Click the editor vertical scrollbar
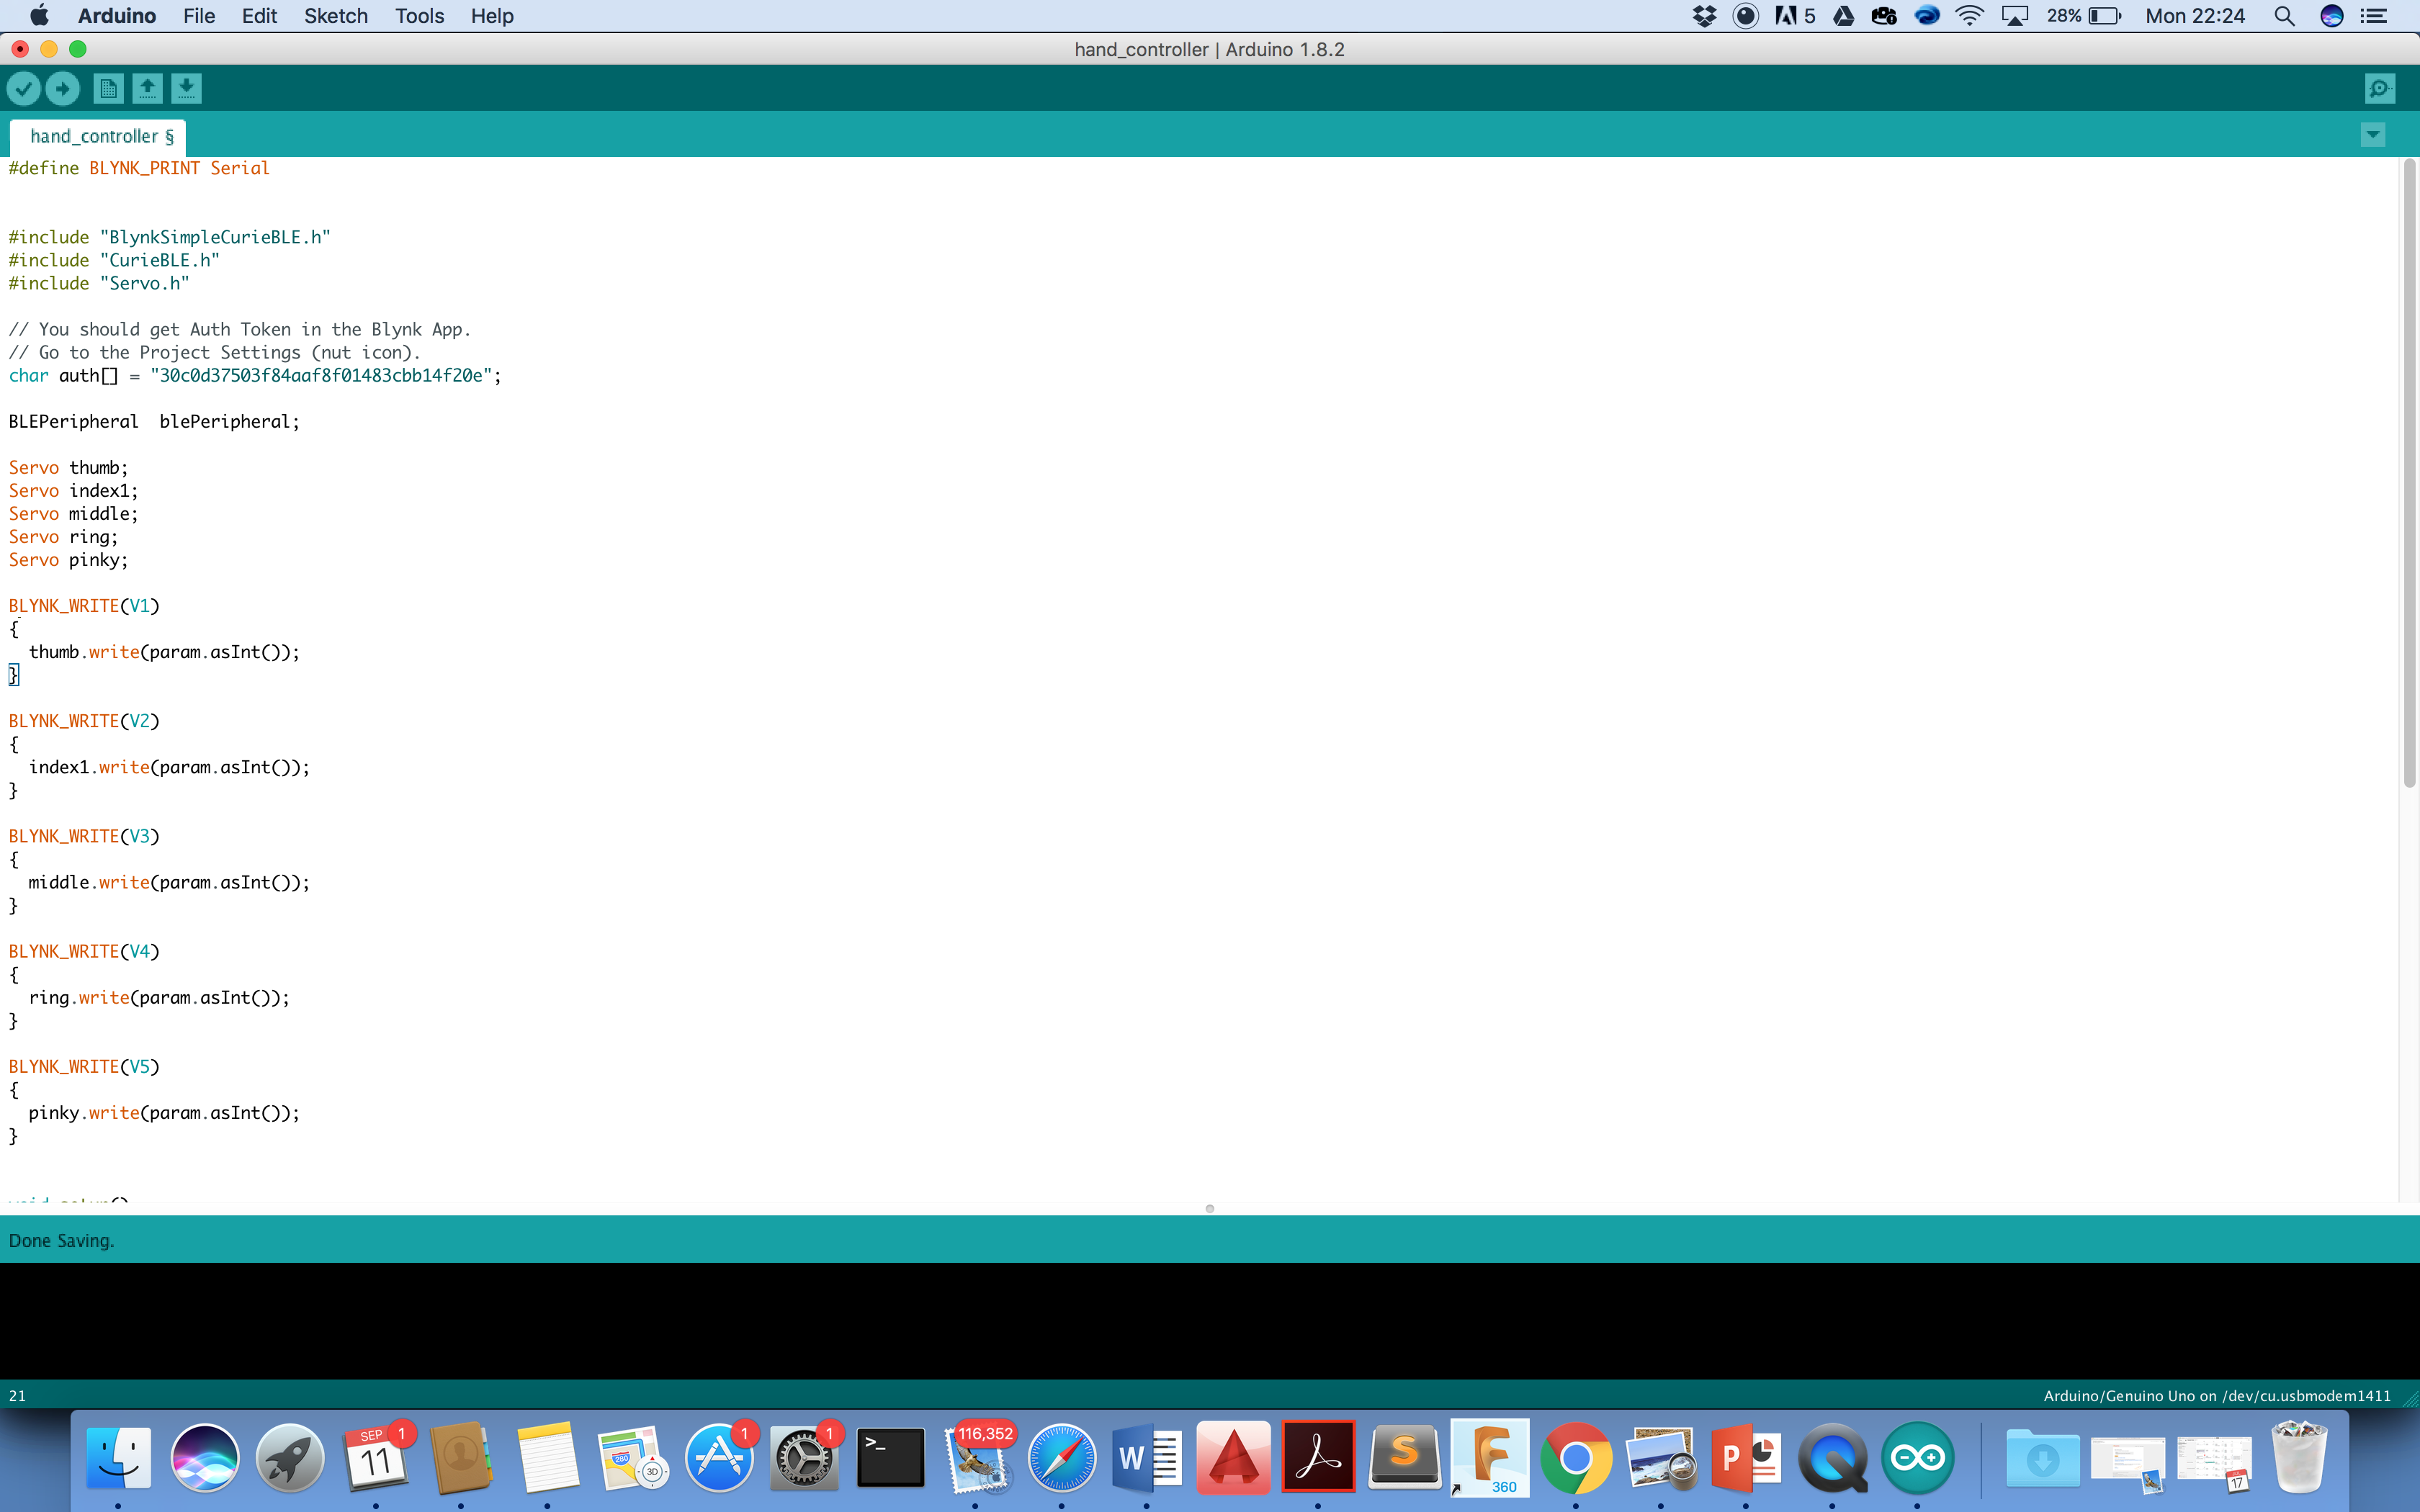The height and width of the screenshot is (1512, 2420). coord(2408,474)
